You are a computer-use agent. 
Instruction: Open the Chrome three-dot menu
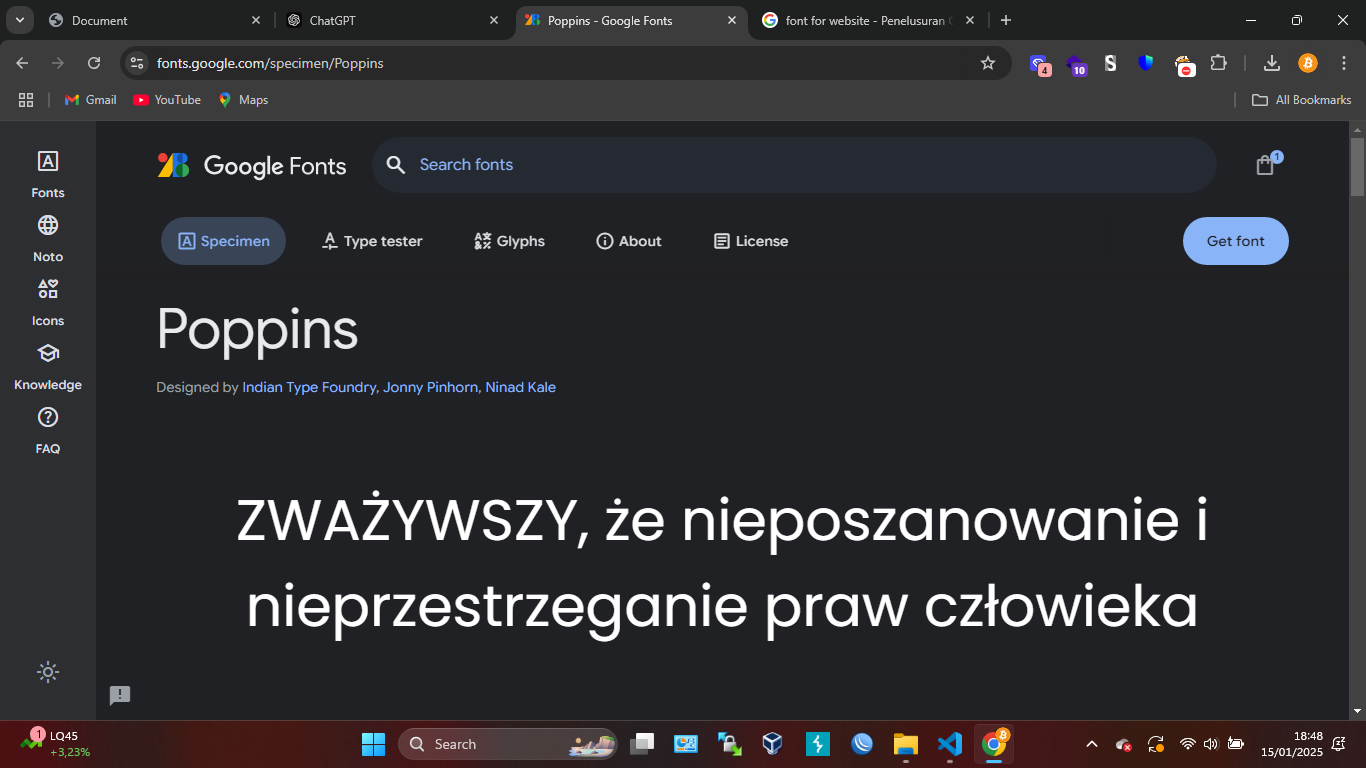pos(1343,63)
